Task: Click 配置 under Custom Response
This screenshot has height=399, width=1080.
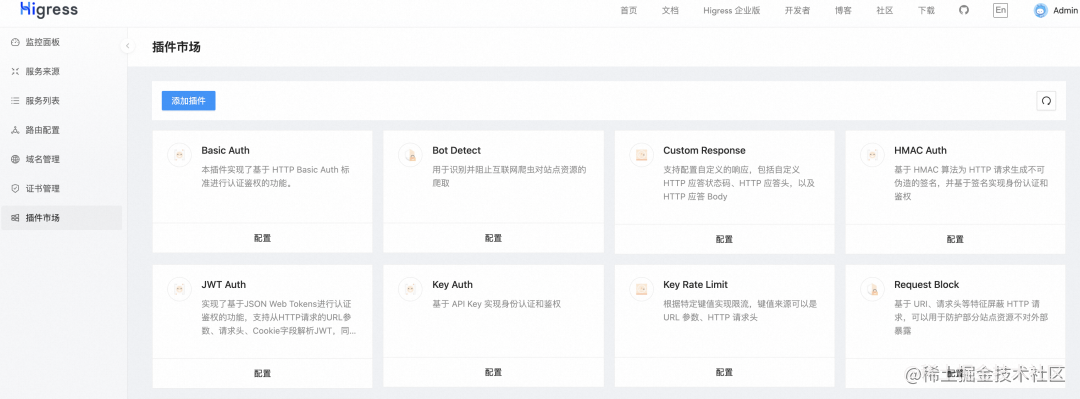Action: (724, 238)
